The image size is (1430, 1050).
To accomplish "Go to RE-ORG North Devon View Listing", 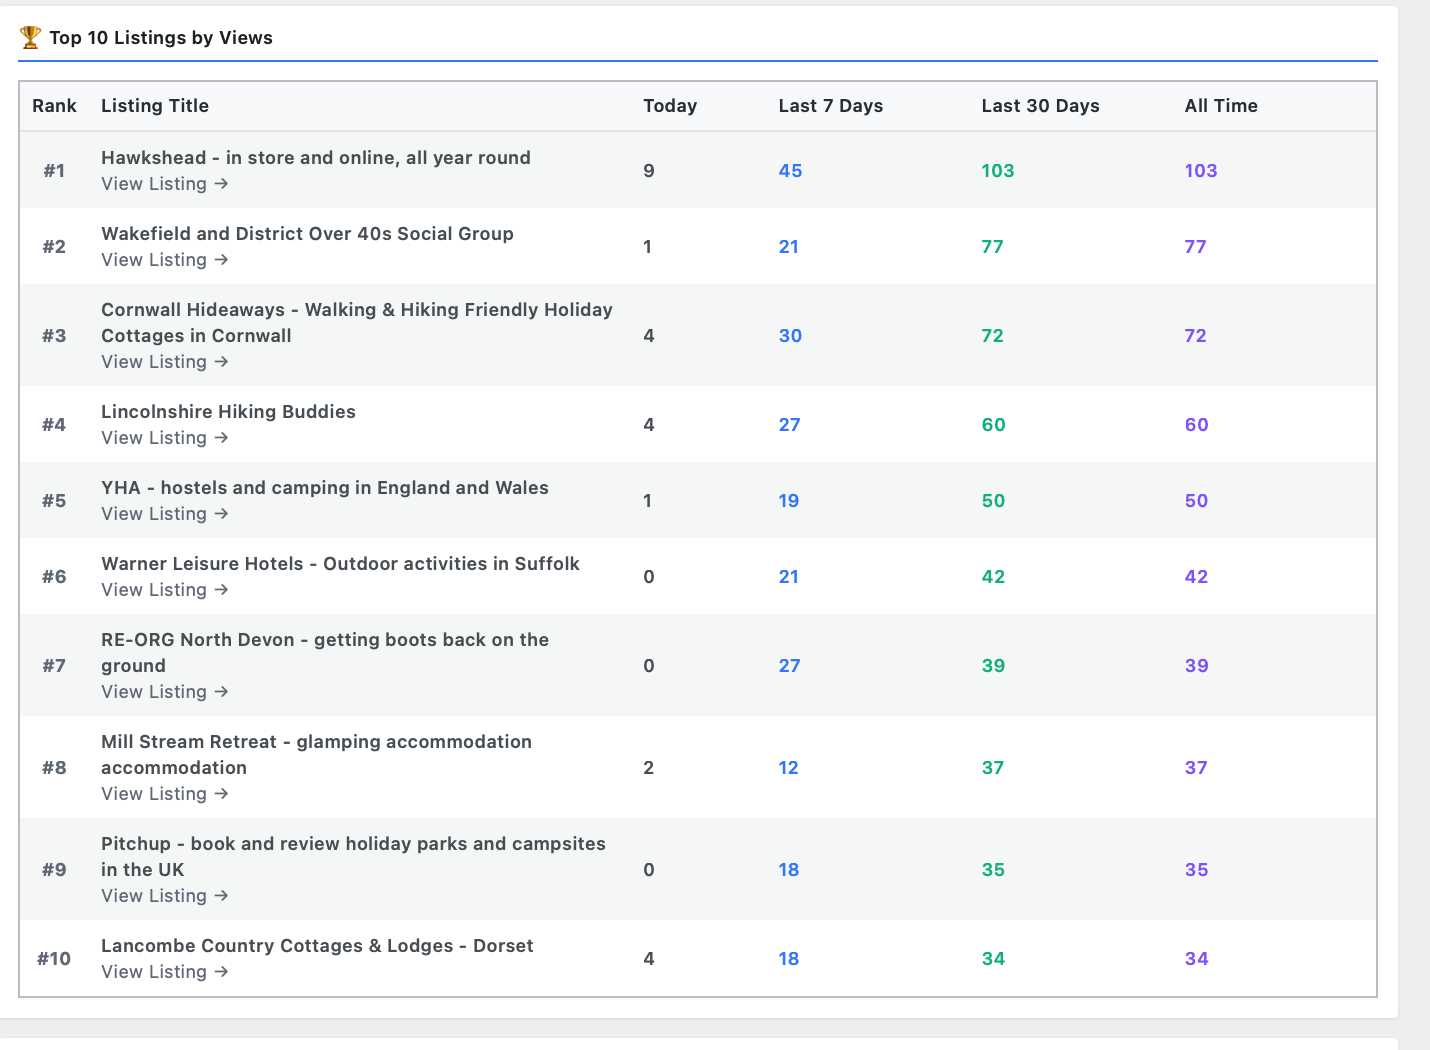I will (164, 692).
